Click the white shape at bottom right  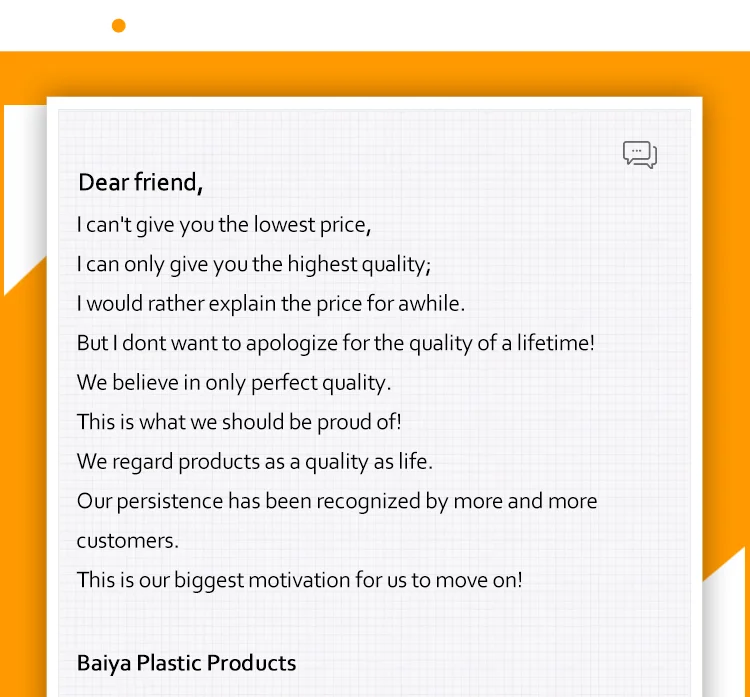point(723,630)
